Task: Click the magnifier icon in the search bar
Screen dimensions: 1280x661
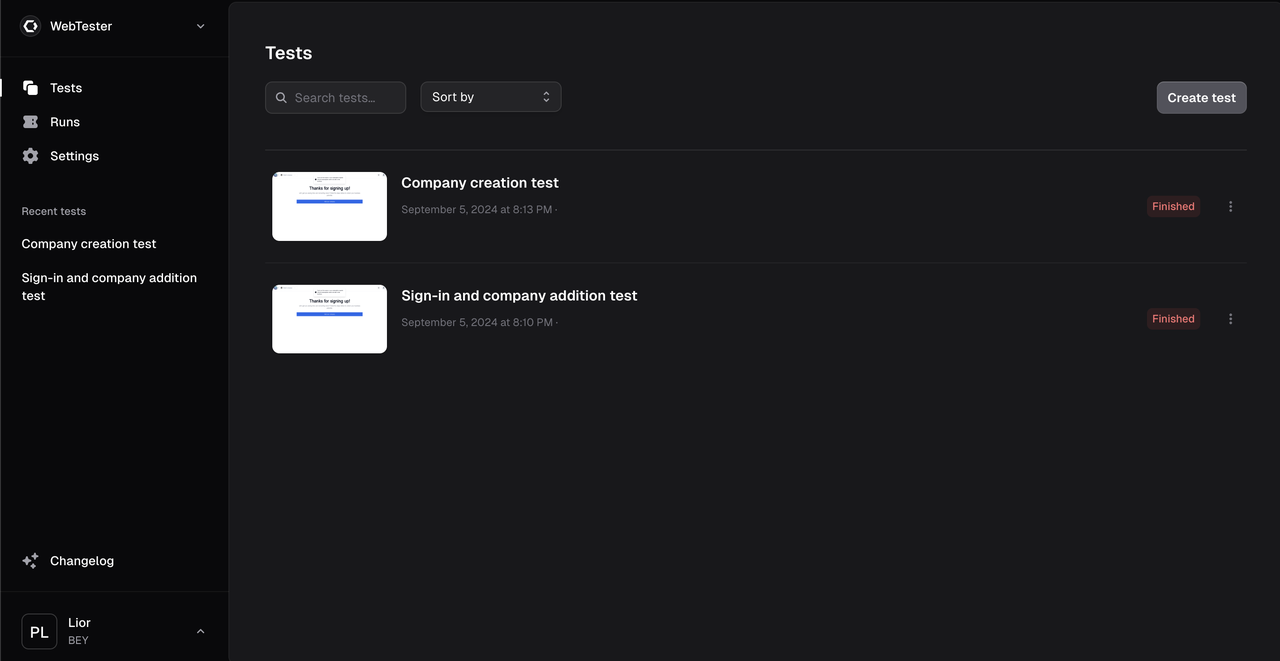Action: point(281,96)
